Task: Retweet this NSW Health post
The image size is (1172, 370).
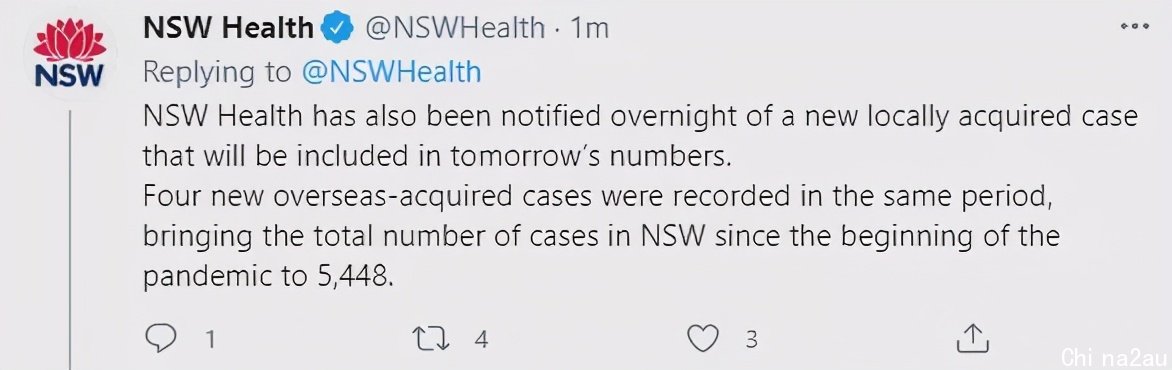Action: click(x=431, y=339)
